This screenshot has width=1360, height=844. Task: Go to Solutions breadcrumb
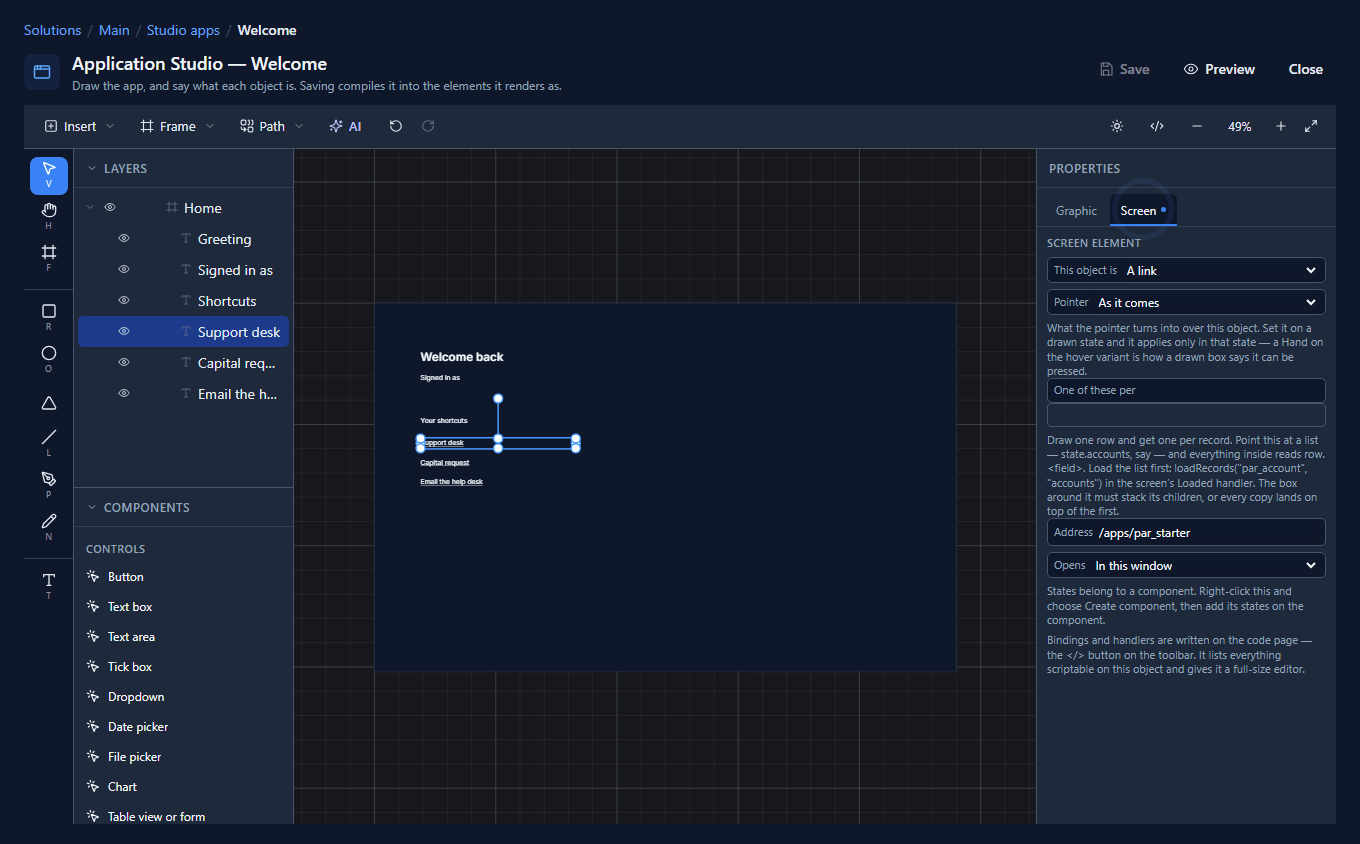(x=53, y=31)
